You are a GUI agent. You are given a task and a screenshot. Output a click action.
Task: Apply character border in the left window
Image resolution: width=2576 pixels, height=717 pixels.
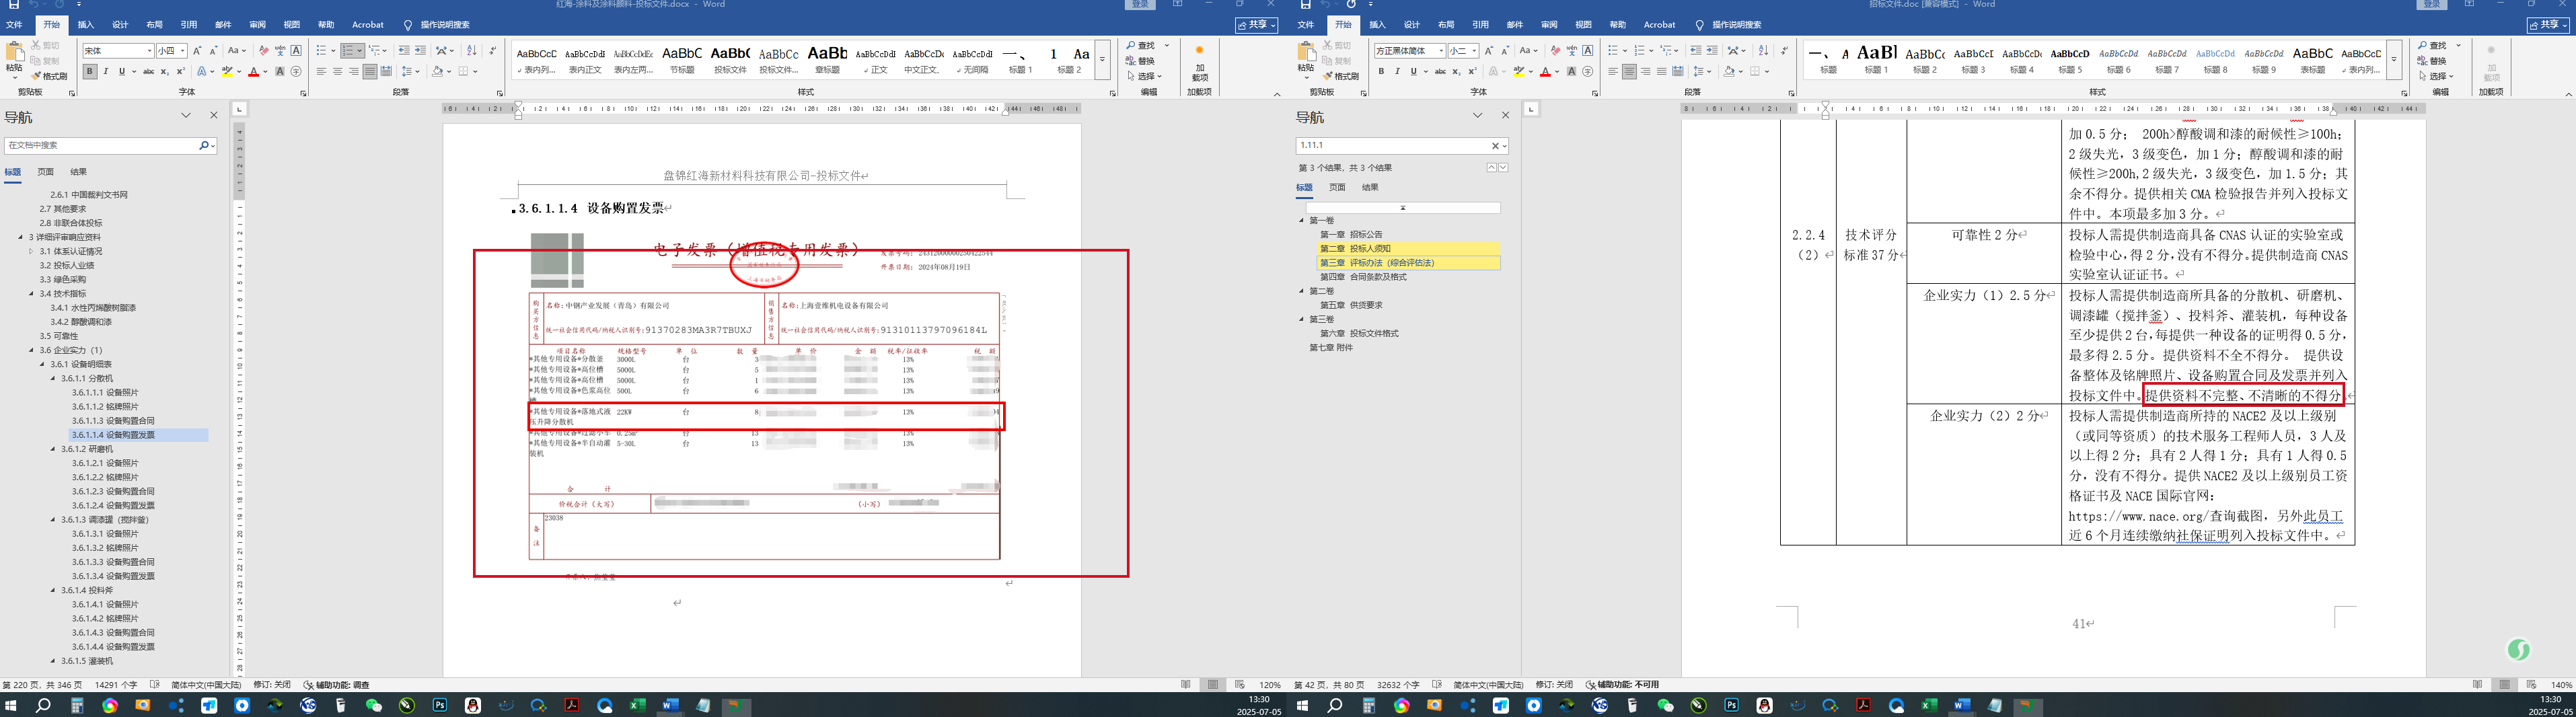[296, 50]
